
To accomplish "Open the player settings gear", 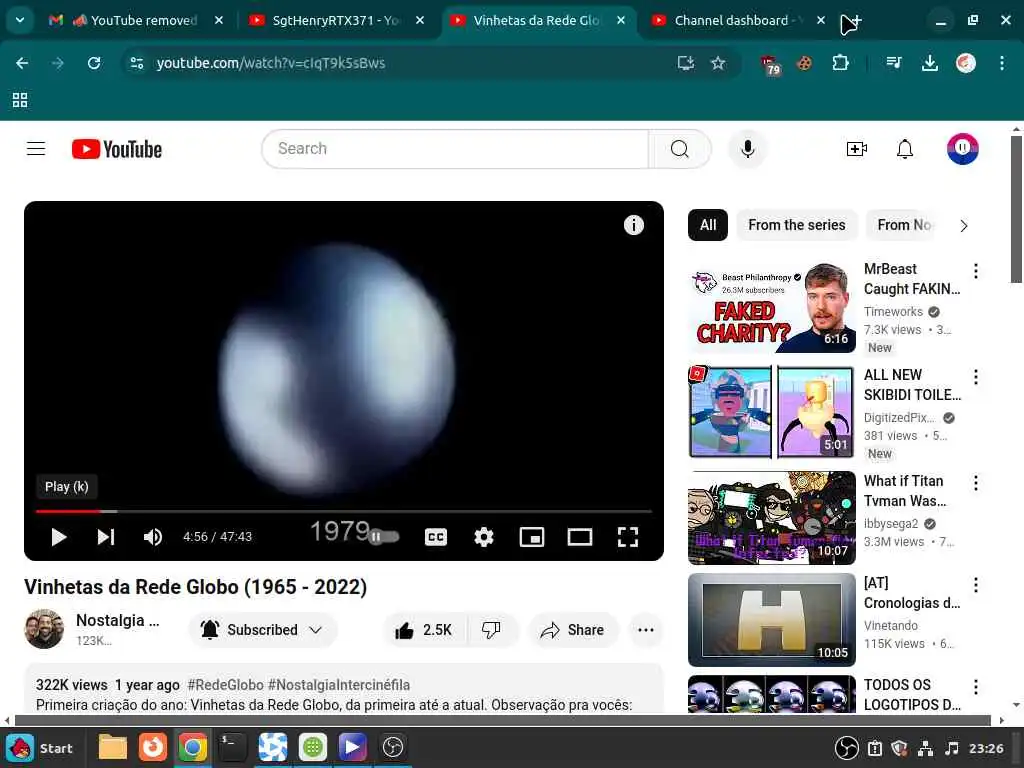I will point(483,537).
